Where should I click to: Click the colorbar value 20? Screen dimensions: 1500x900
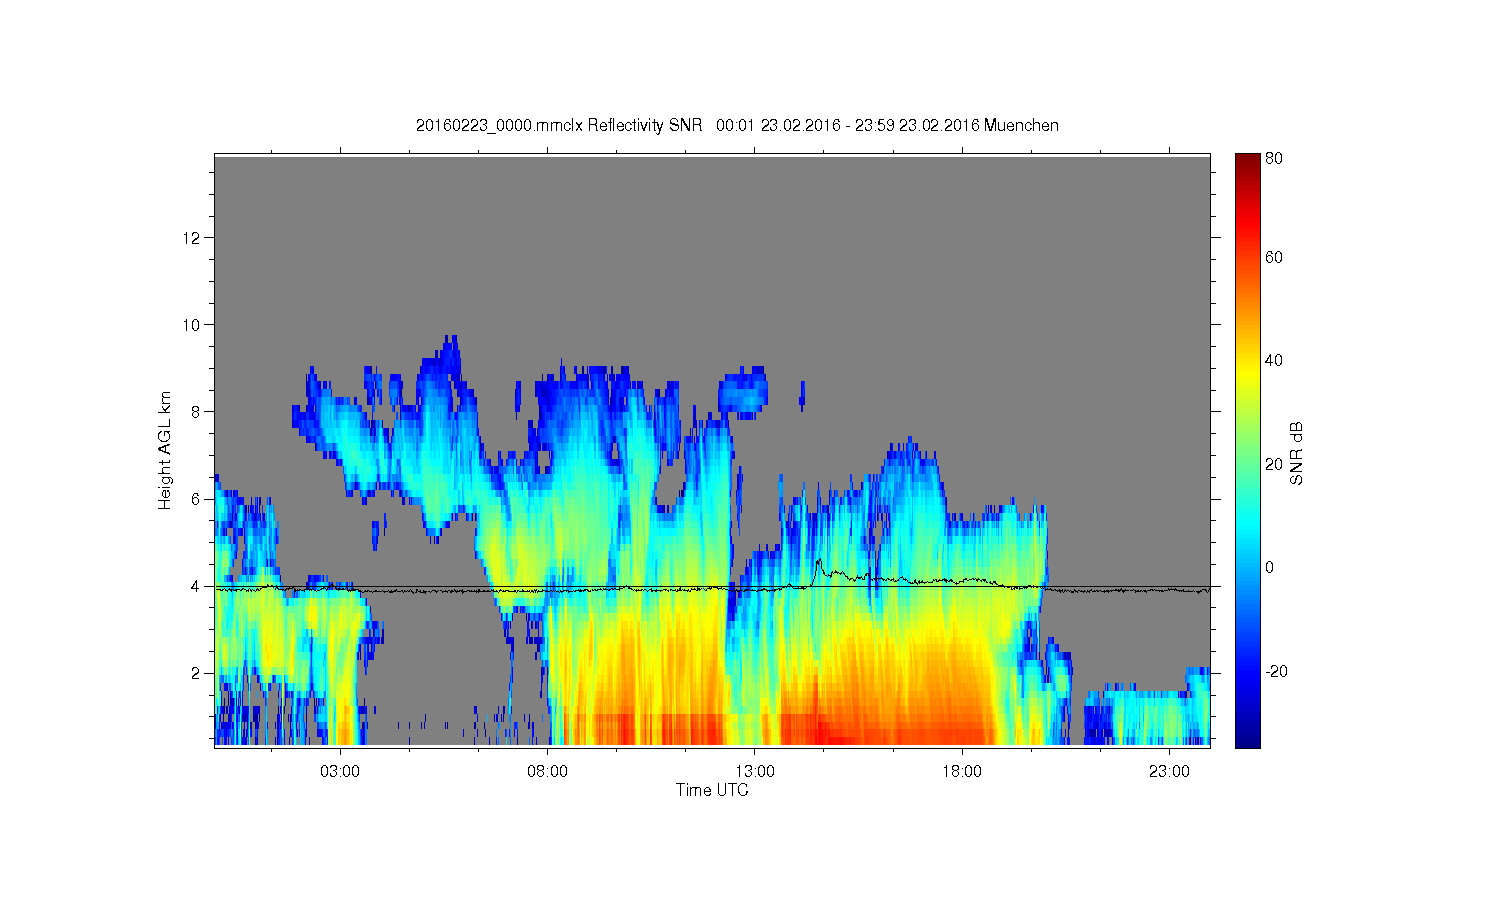point(1274,464)
